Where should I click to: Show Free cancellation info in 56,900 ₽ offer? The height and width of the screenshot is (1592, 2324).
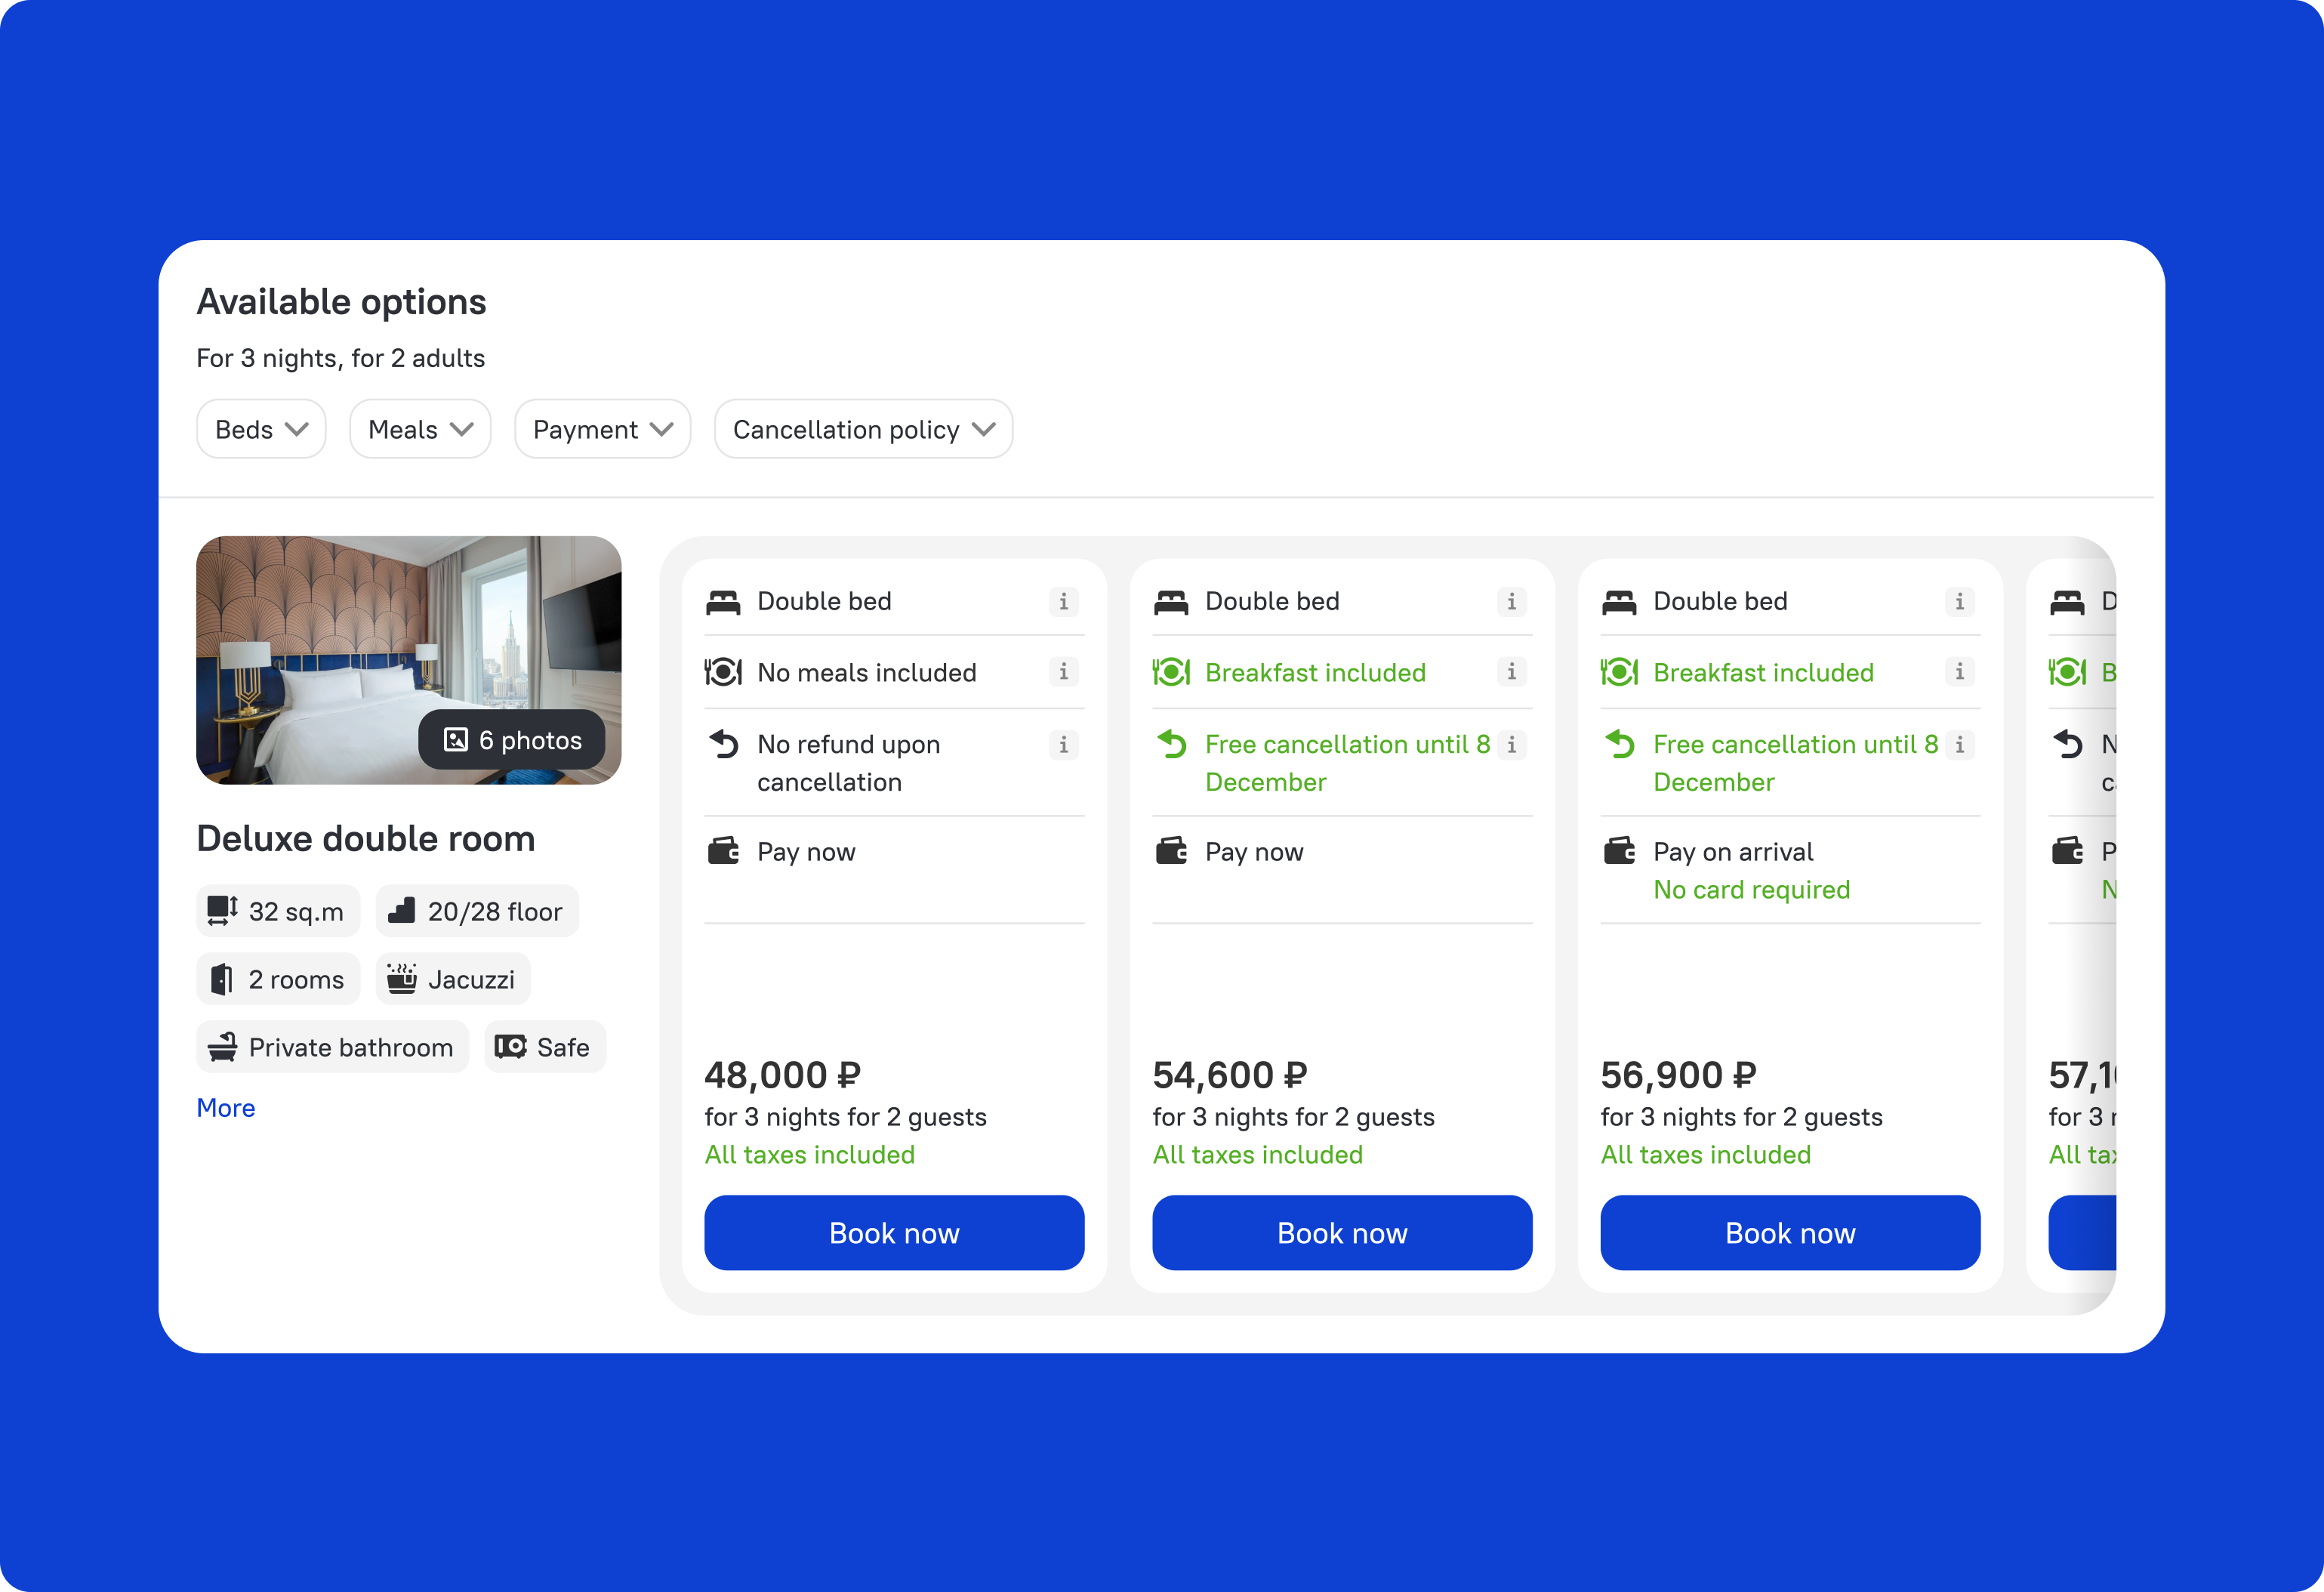(1960, 744)
